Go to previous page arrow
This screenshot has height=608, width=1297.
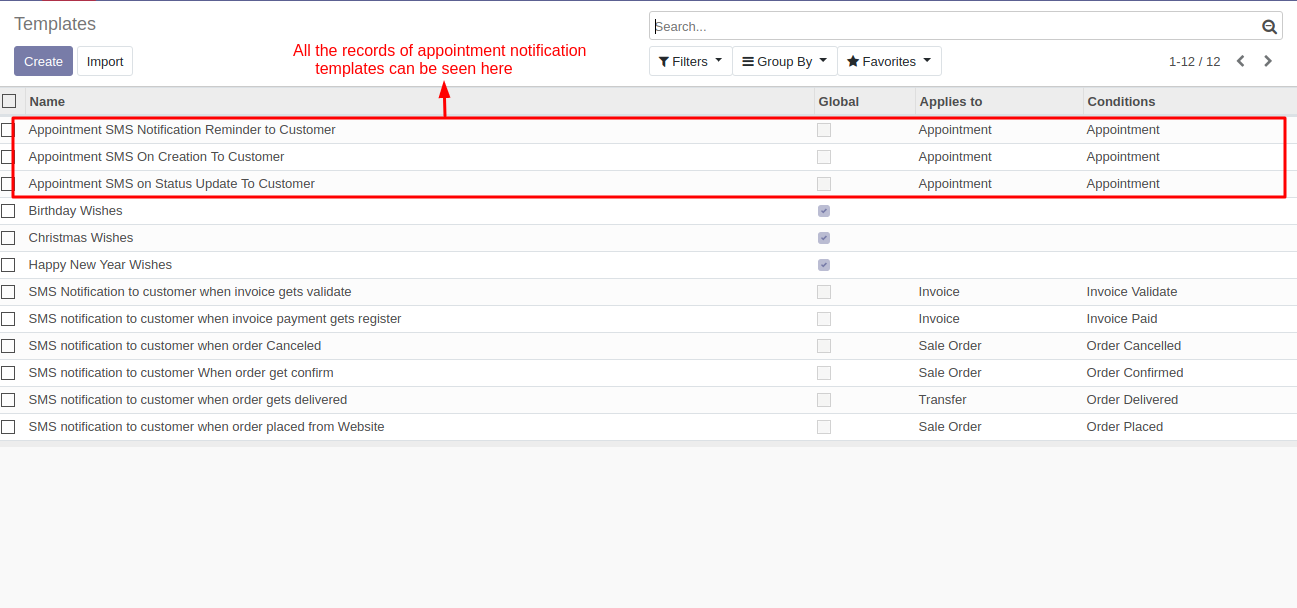(x=1241, y=61)
